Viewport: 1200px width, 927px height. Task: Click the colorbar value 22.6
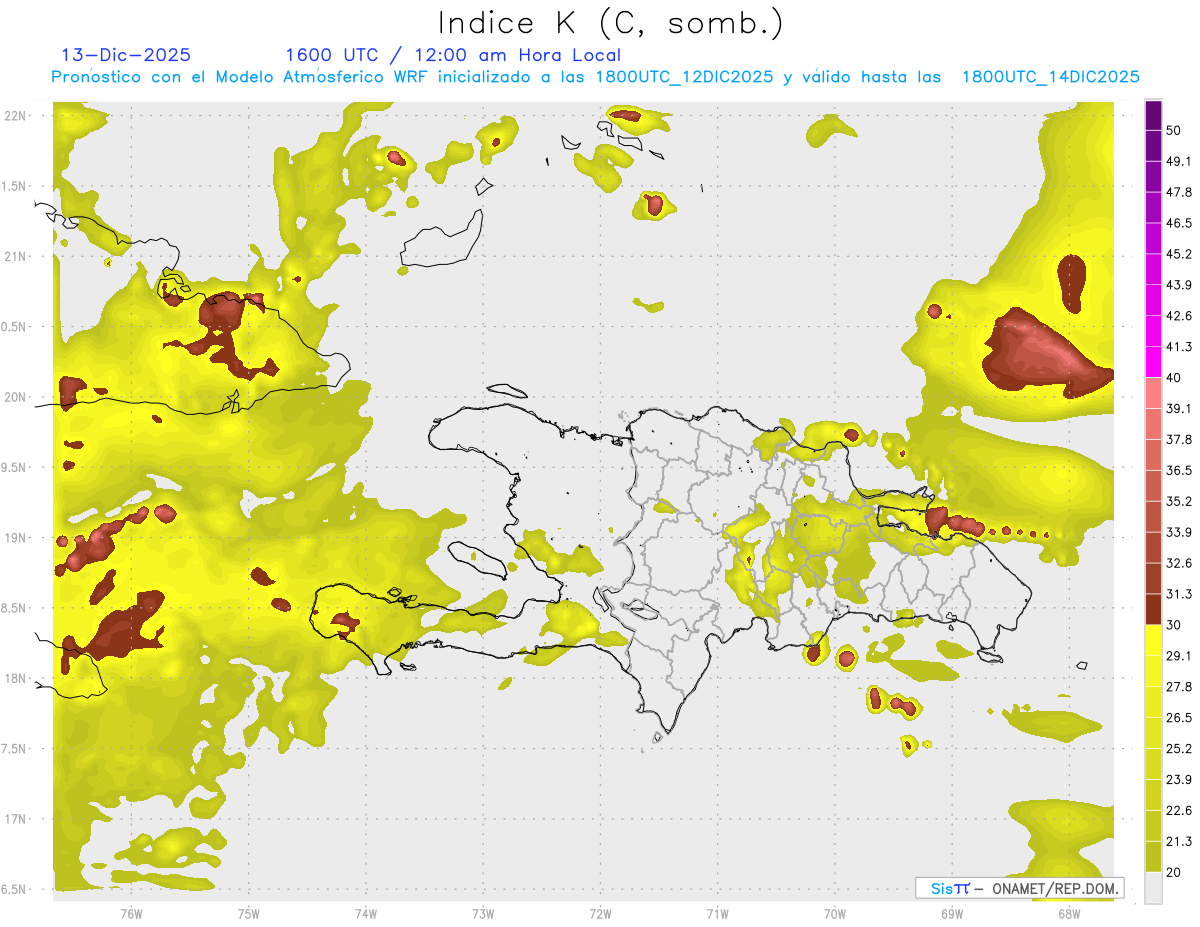click(x=1179, y=811)
